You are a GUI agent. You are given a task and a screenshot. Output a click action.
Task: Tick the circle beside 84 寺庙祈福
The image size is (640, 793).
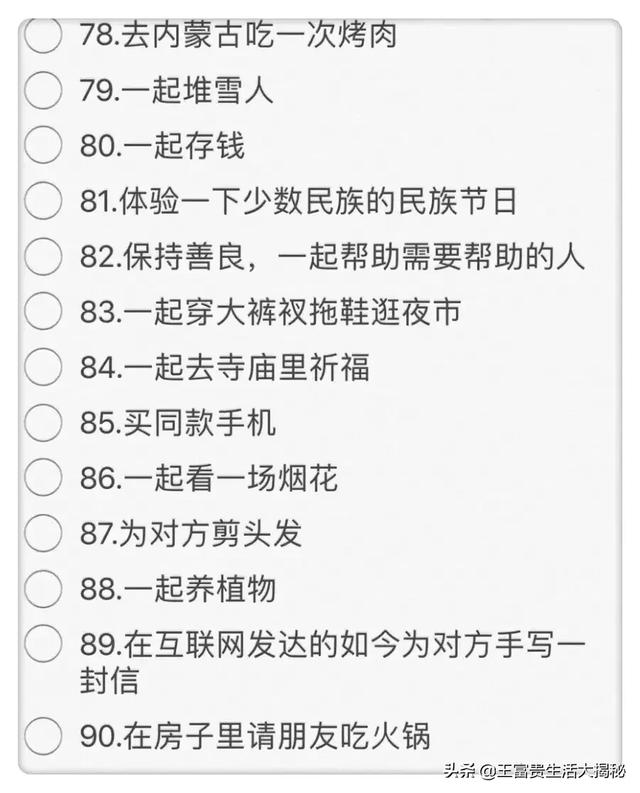pos(43,367)
